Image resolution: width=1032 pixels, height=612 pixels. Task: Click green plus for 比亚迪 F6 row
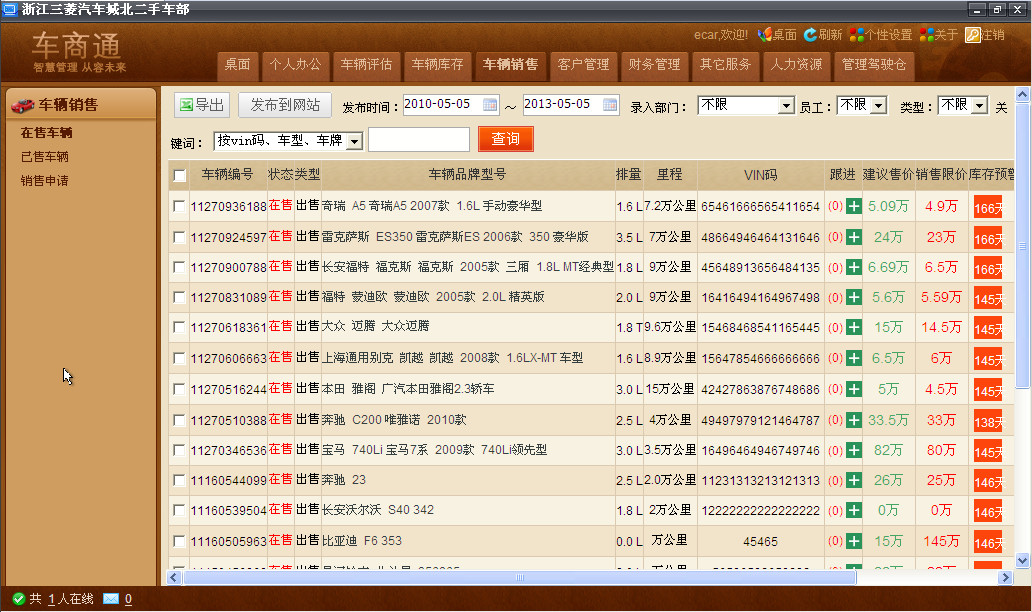click(854, 541)
